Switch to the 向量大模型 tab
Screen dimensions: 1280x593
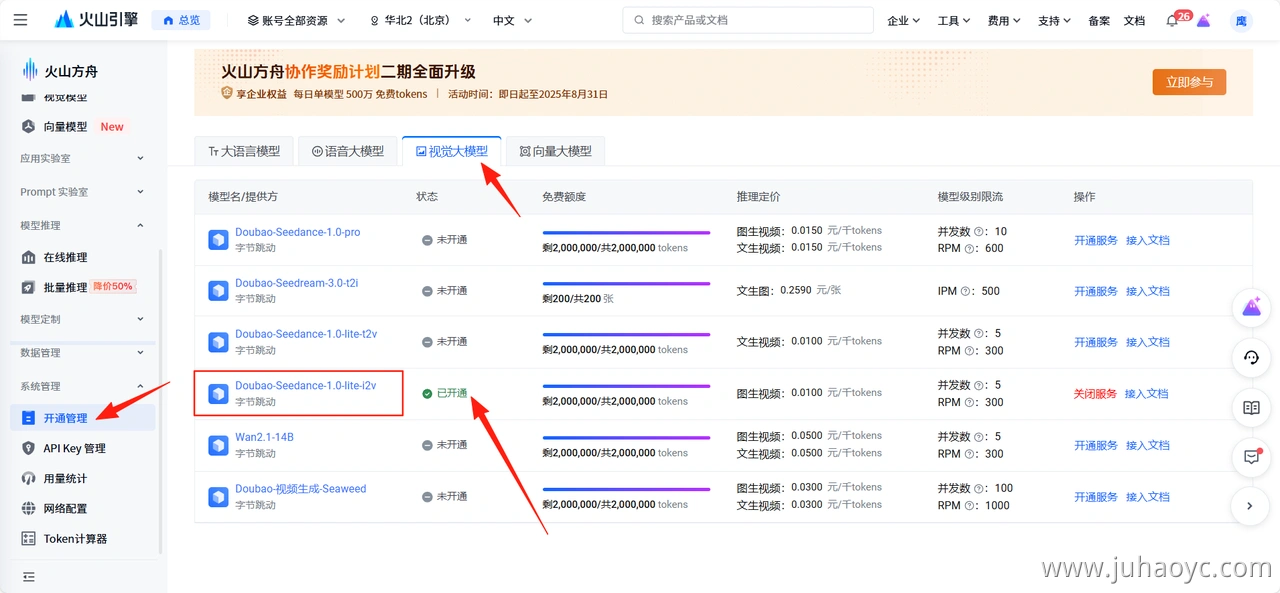tap(556, 151)
